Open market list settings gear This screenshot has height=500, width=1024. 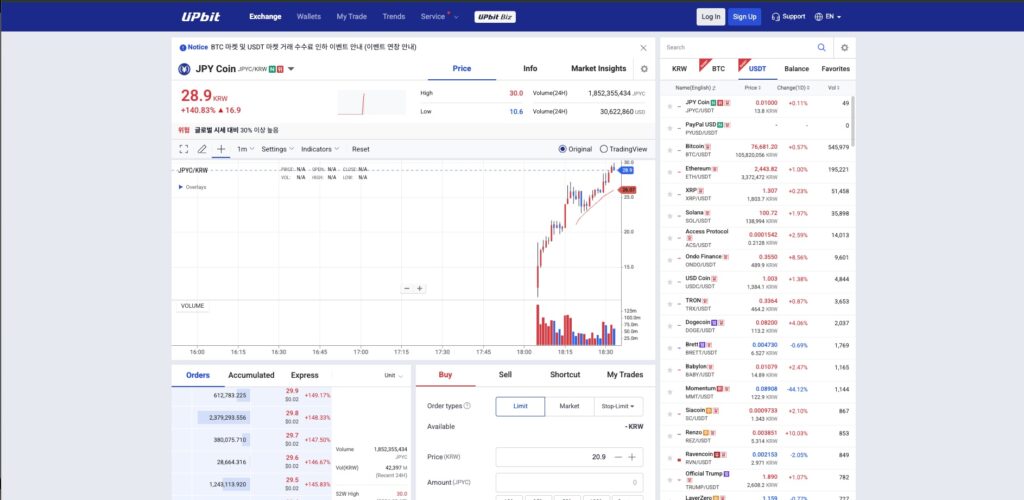click(844, 48)
